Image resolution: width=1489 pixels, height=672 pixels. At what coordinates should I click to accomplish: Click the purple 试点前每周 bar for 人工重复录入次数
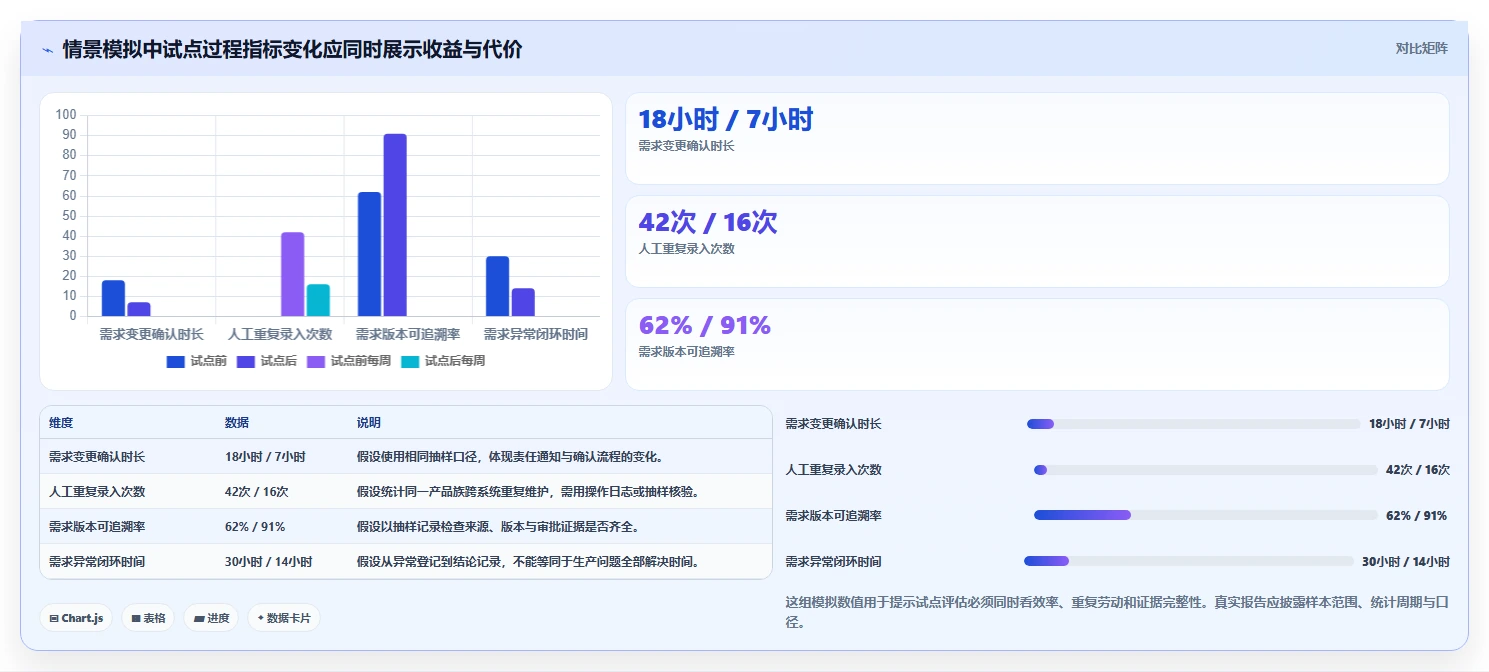point(292,274)
